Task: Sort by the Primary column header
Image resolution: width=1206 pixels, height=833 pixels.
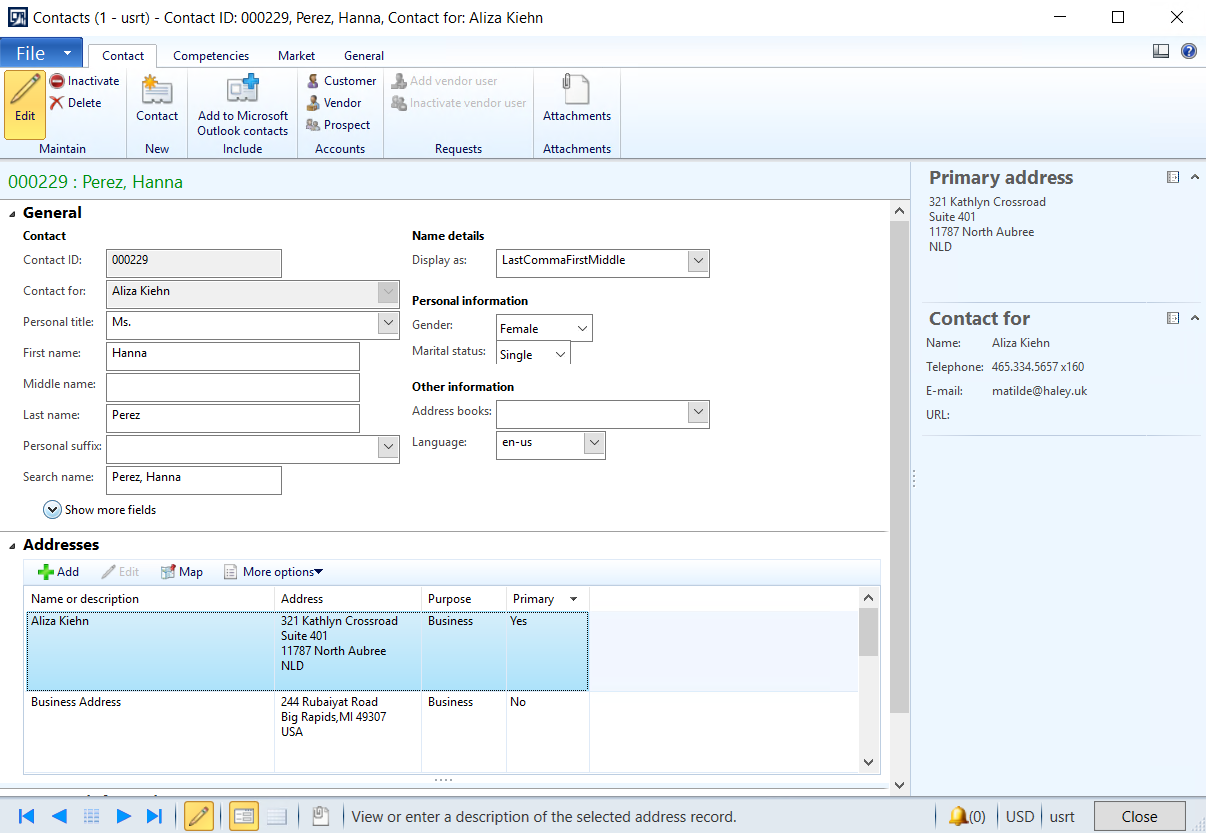Action: pyautogui.click(x=547, y=599)
